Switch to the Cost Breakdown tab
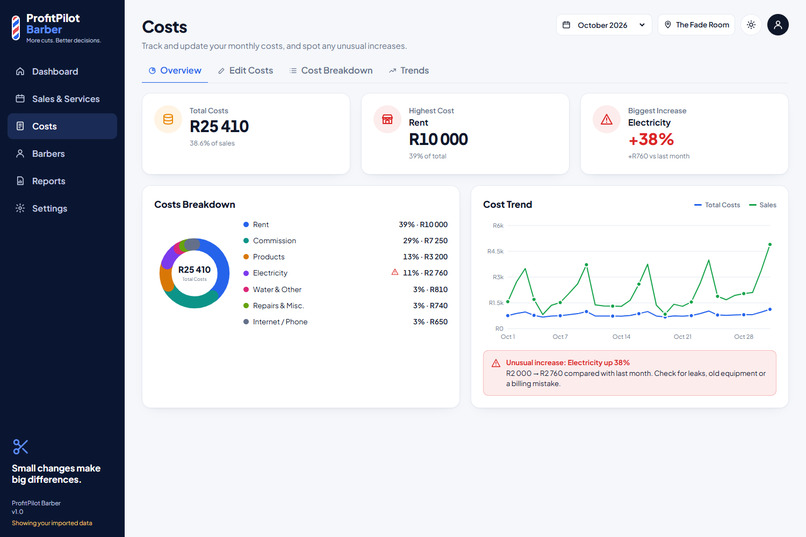Image resolution: width=806 pixels, height=537 pixels. (x=331, y=71)
